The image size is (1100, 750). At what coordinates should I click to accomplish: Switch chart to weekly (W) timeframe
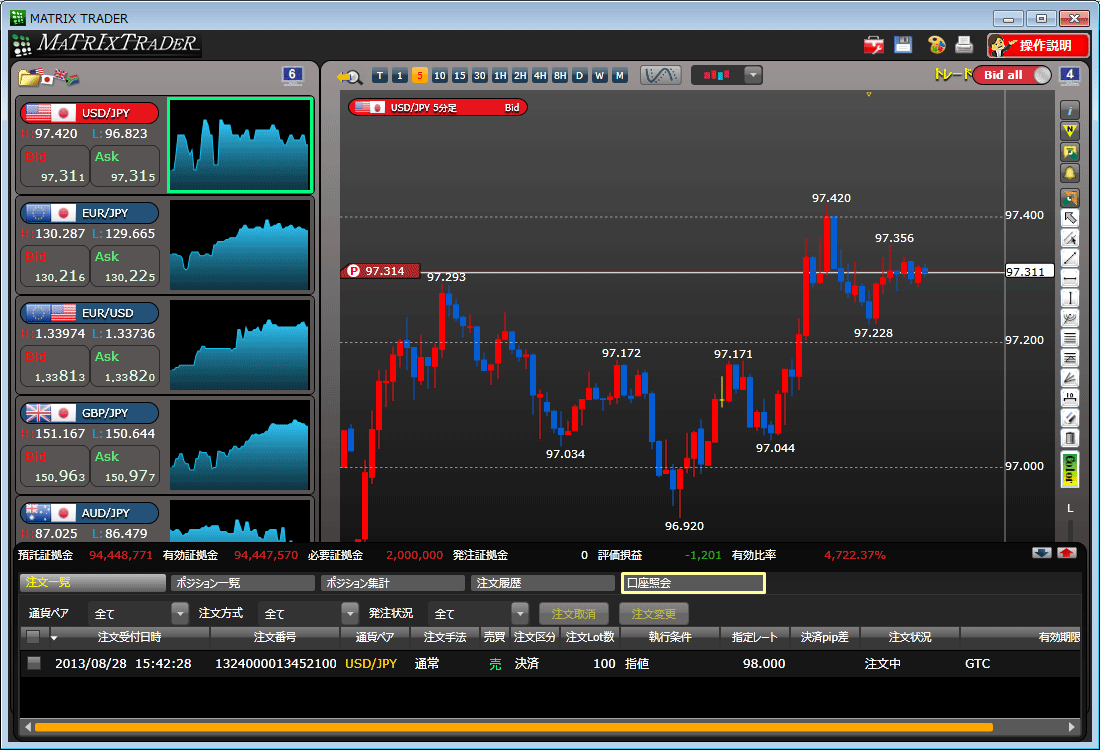[600, 76]
